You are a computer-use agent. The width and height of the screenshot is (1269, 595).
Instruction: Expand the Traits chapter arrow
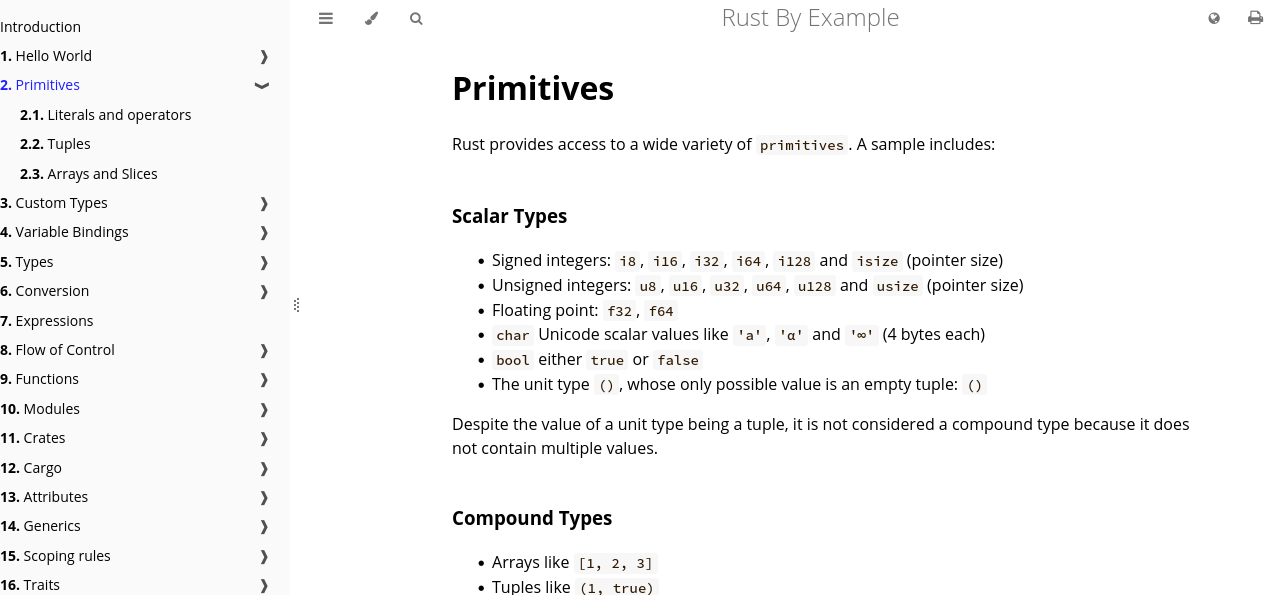click(264, 586)
